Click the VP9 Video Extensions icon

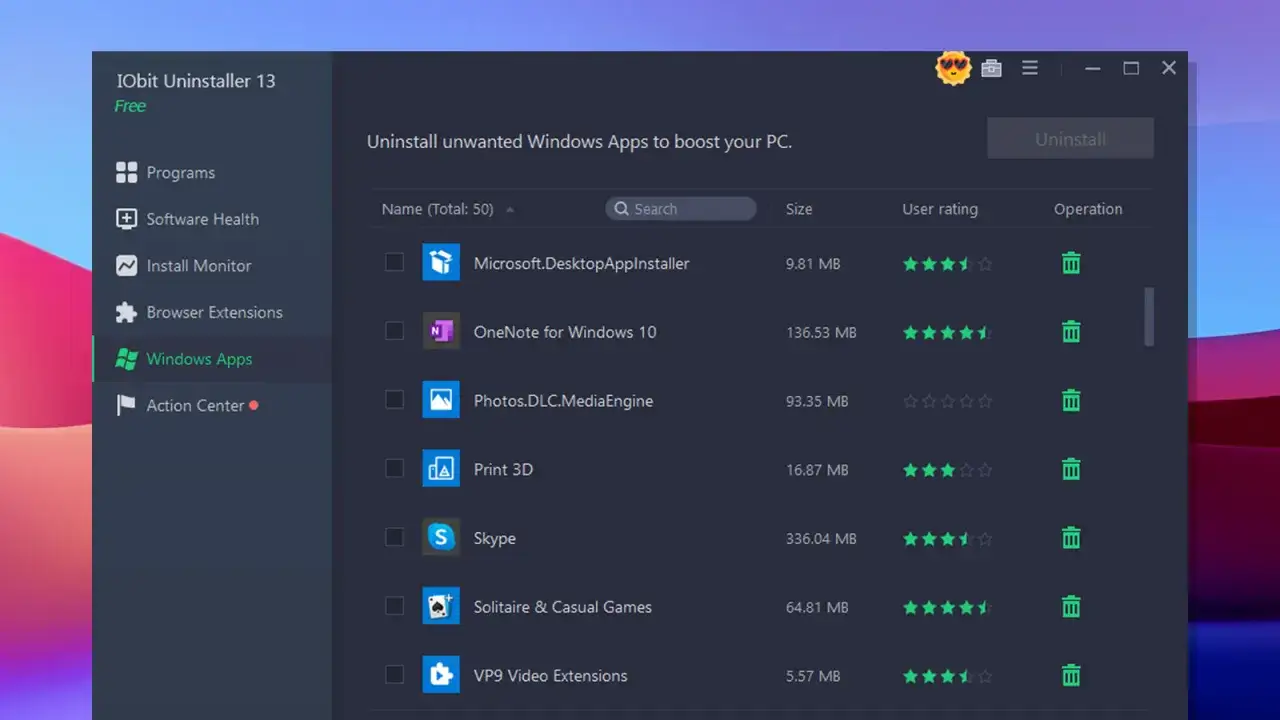pos(441,675)
